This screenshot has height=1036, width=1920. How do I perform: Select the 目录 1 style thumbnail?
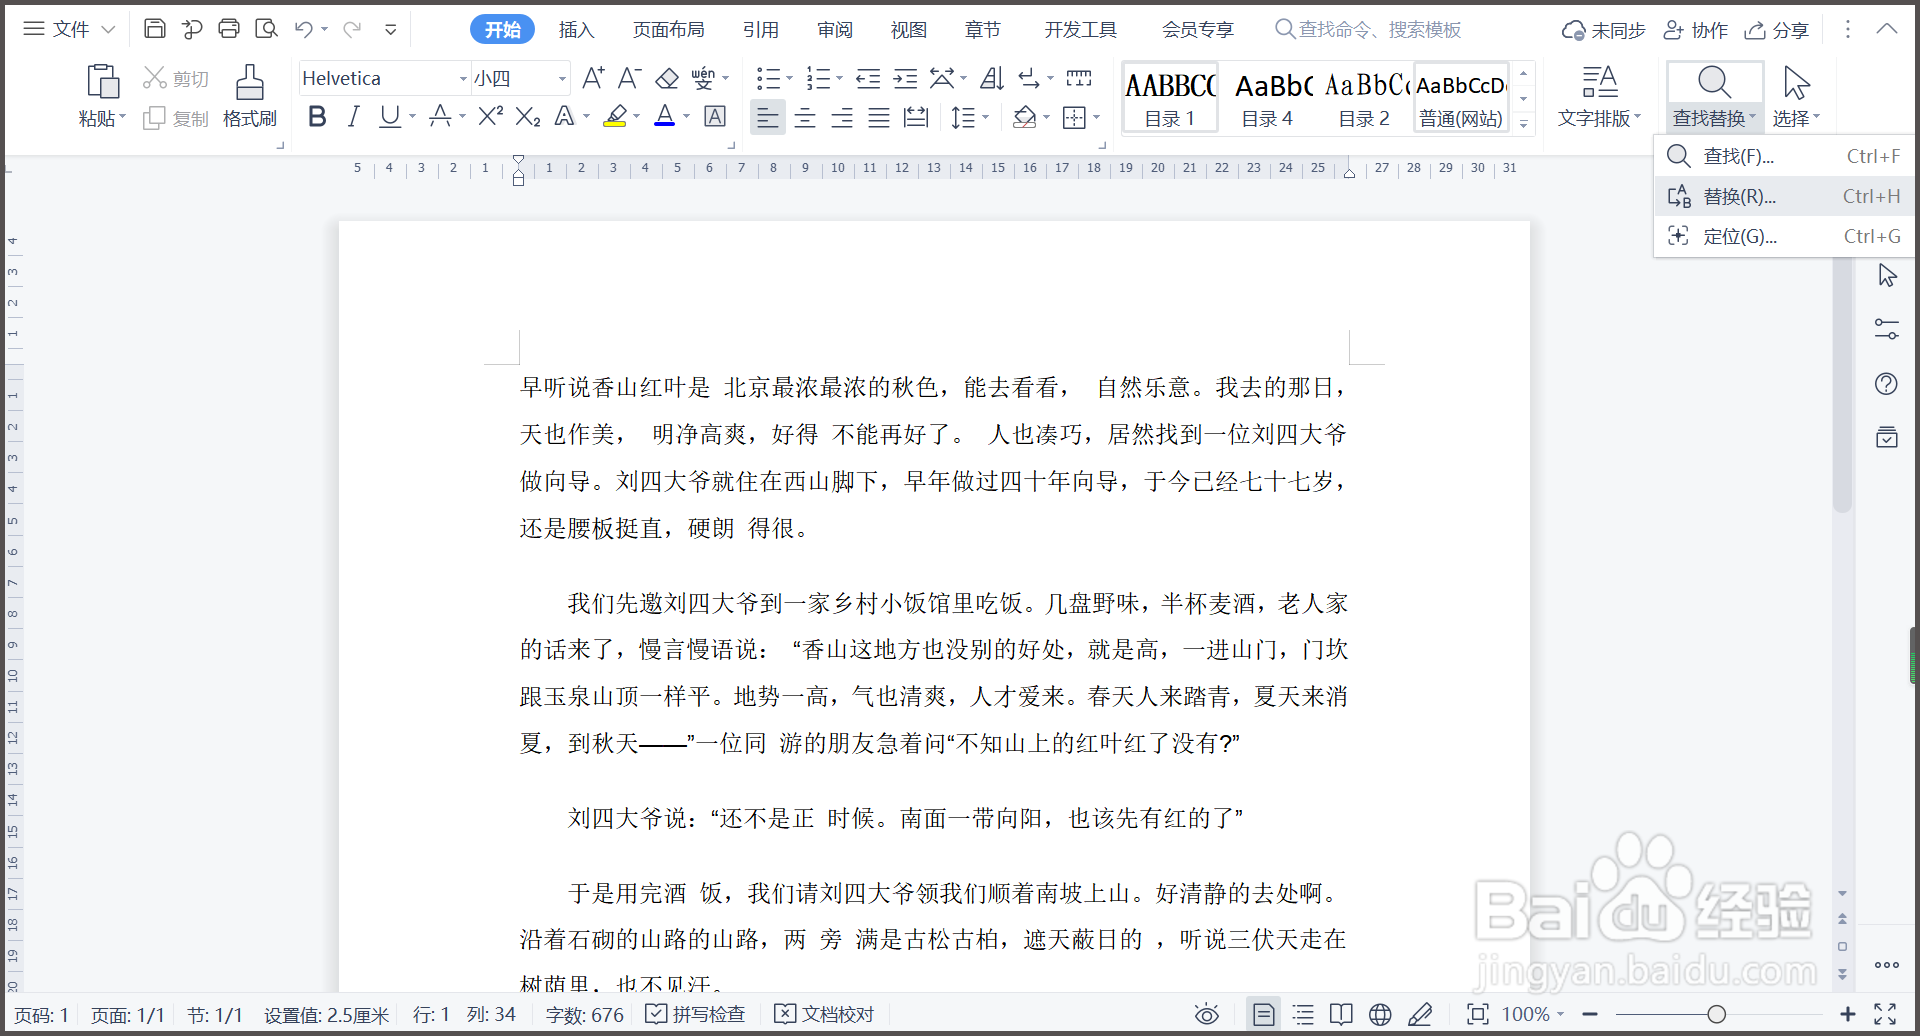click(x=1169, y=97)
